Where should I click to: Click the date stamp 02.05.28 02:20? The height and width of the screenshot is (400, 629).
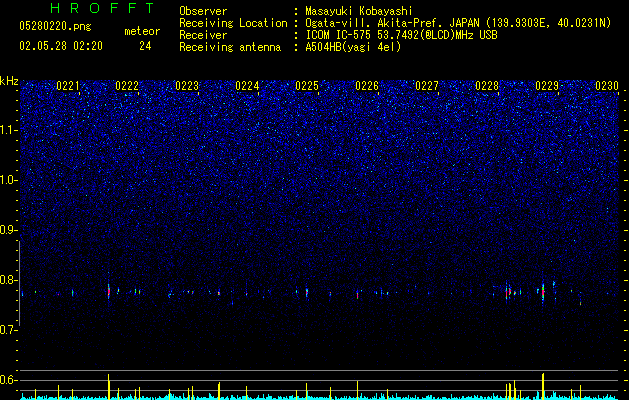point(61,46)
